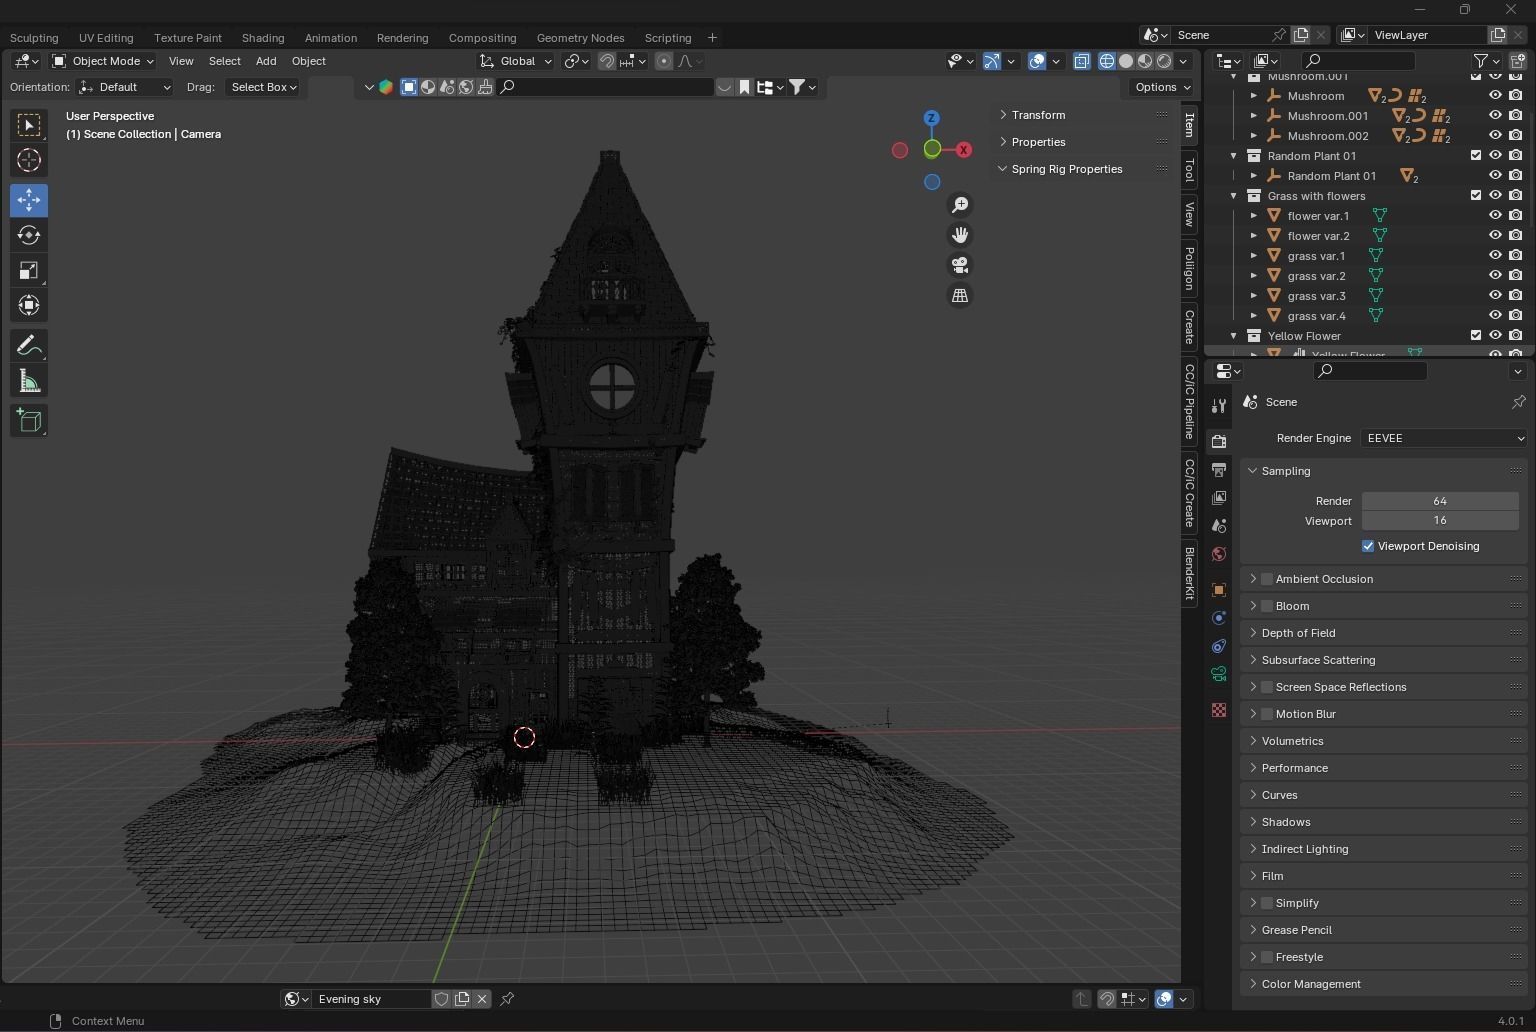Choose the Rotate tool
The width and height of the screenshot is (1536, 1032).
pyautogui.click(x=29, y=235)
